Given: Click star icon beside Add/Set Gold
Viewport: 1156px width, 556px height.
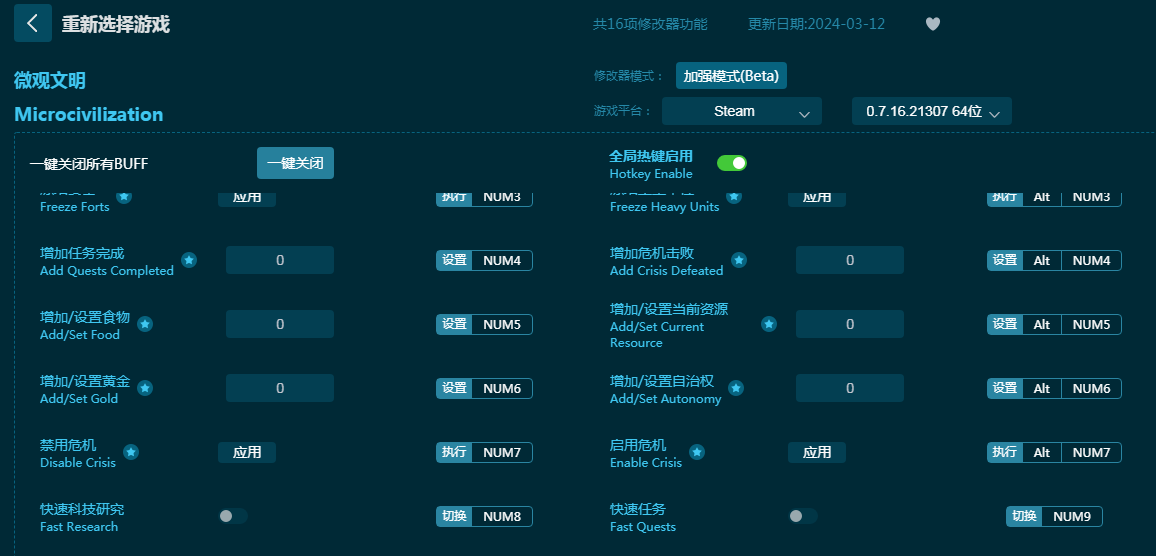Looking at the screenshot, I should point(145,389).
